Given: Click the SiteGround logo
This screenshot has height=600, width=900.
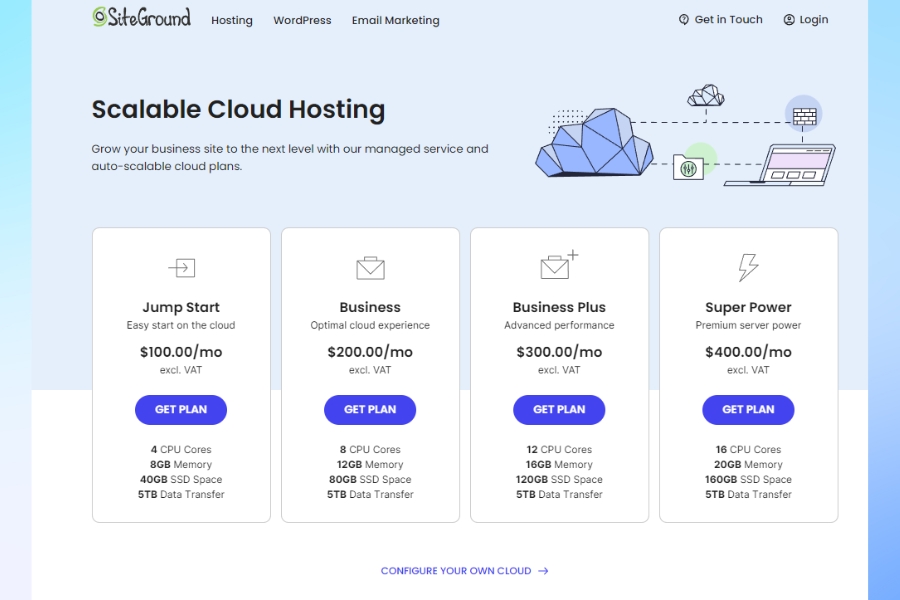Looking at the screenshot, I should [x=141, y=17].
